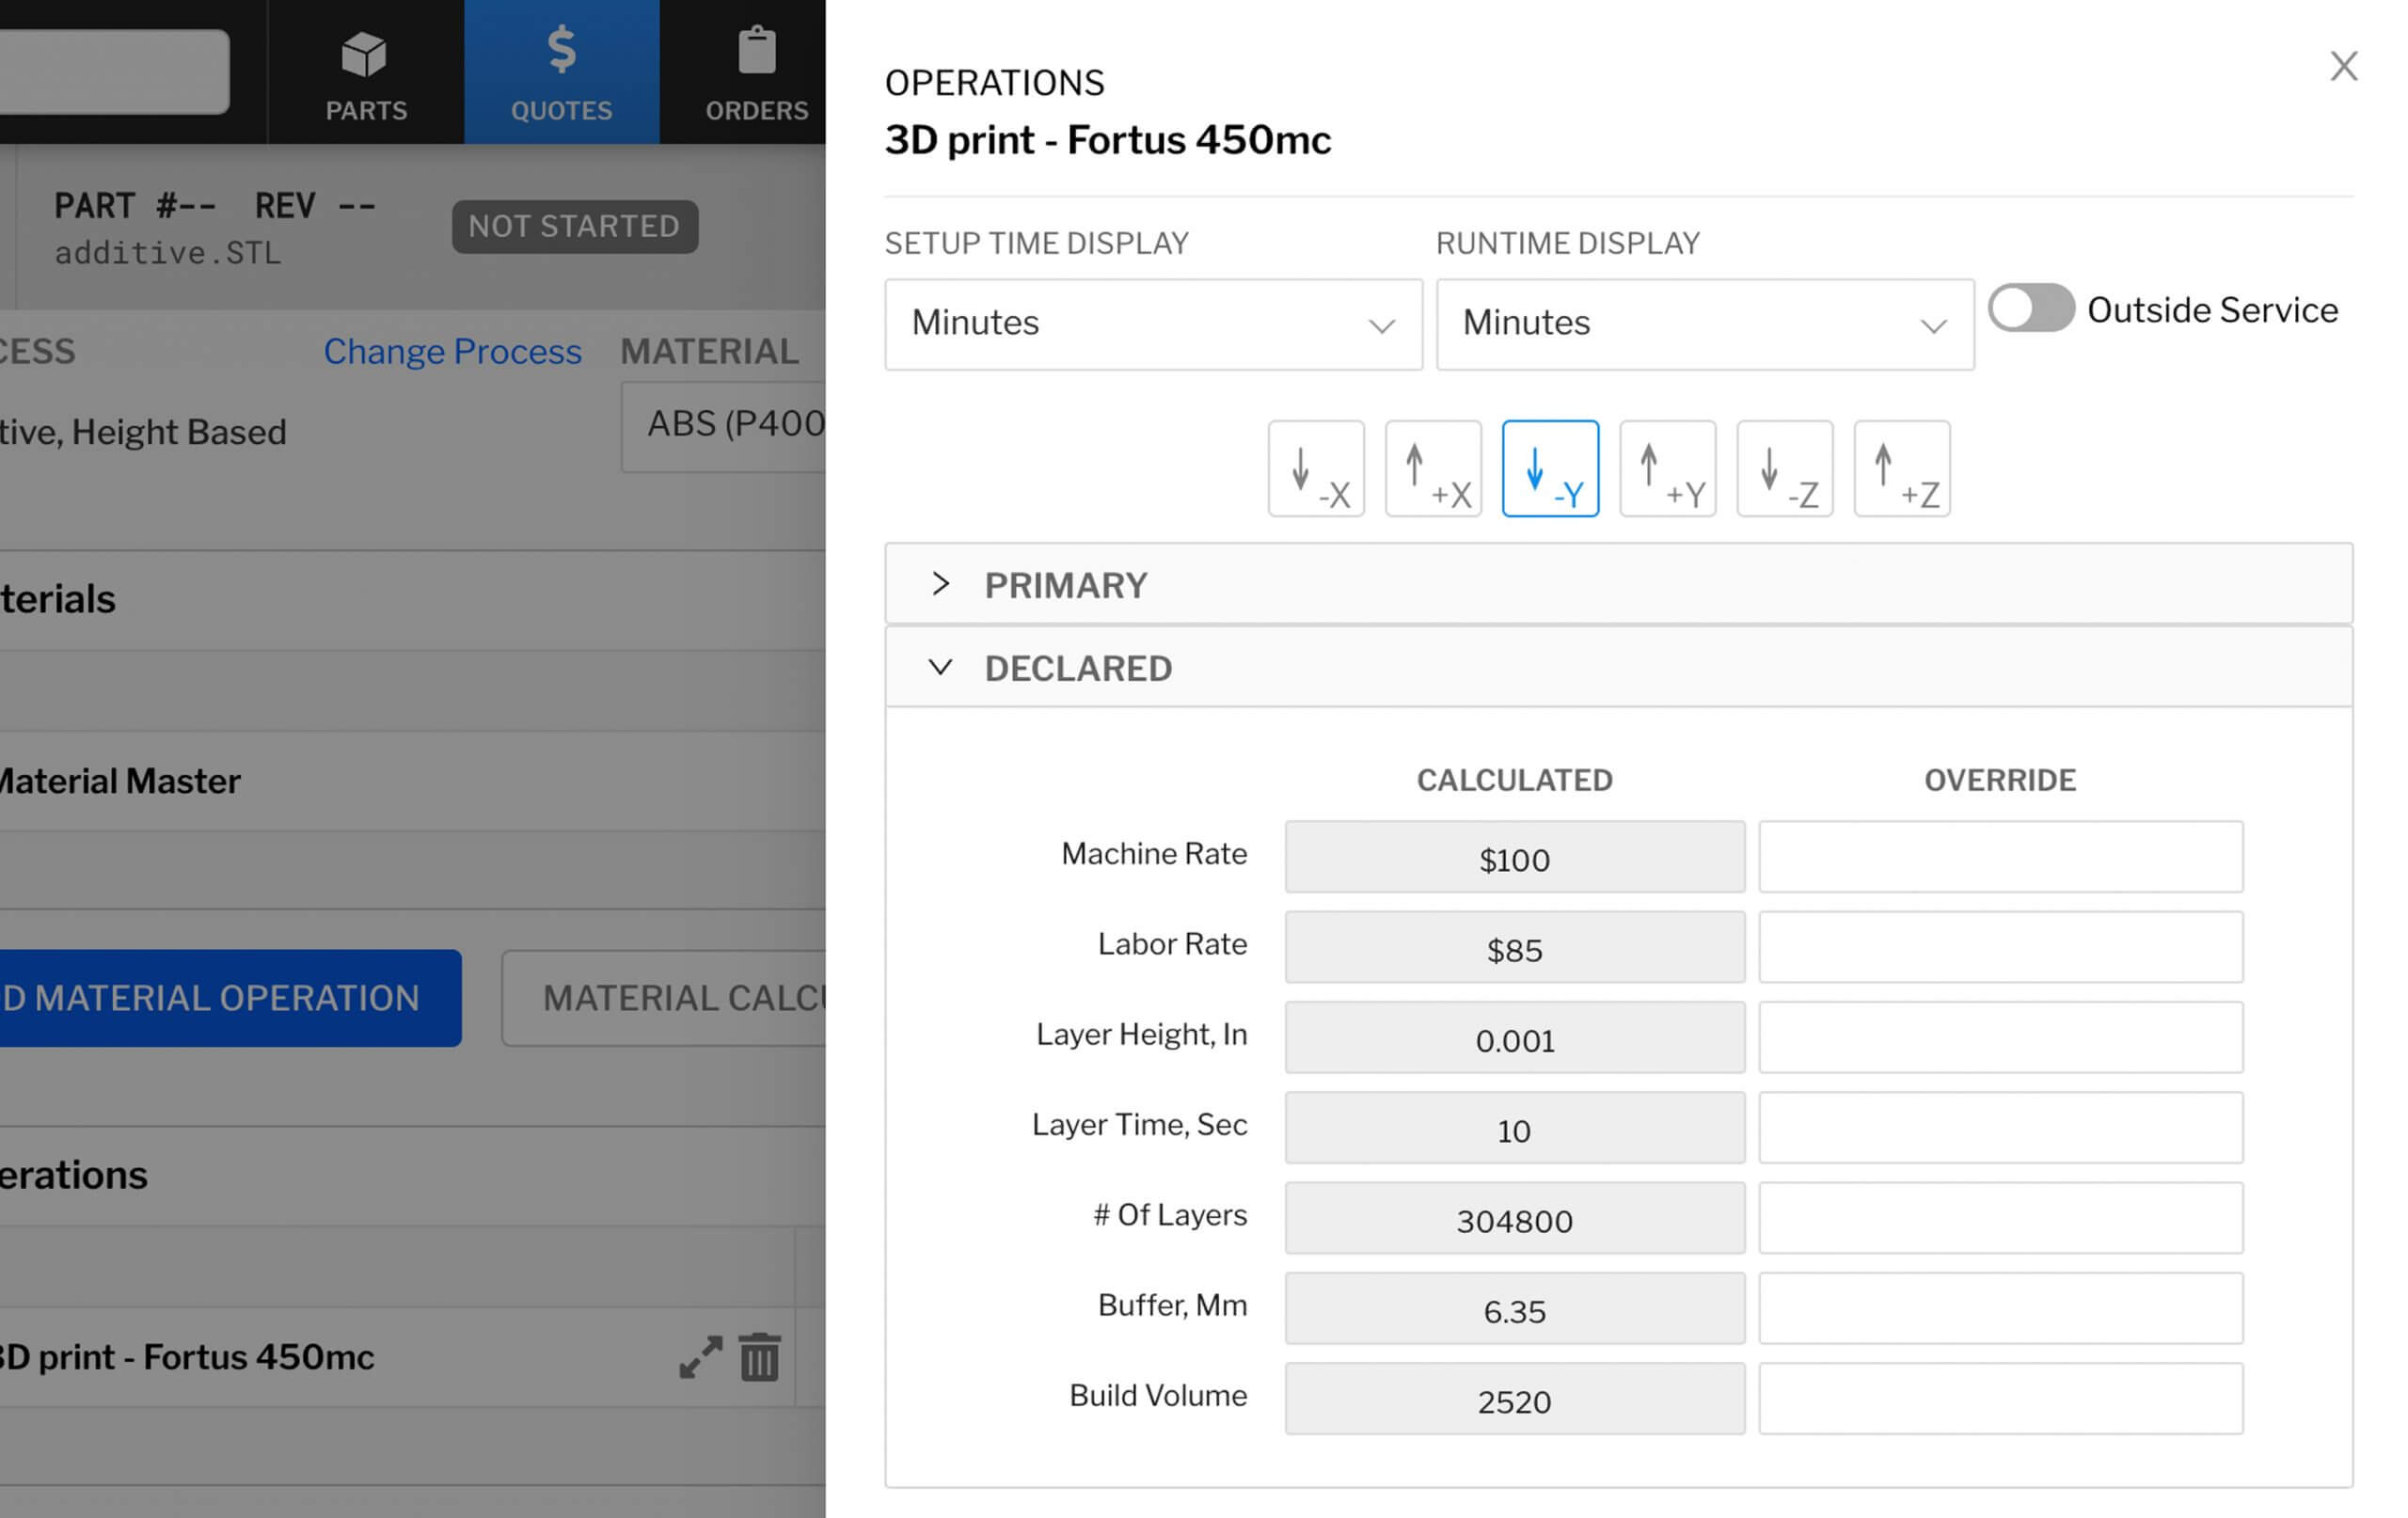Close the Operations panel

point(2343,66)
